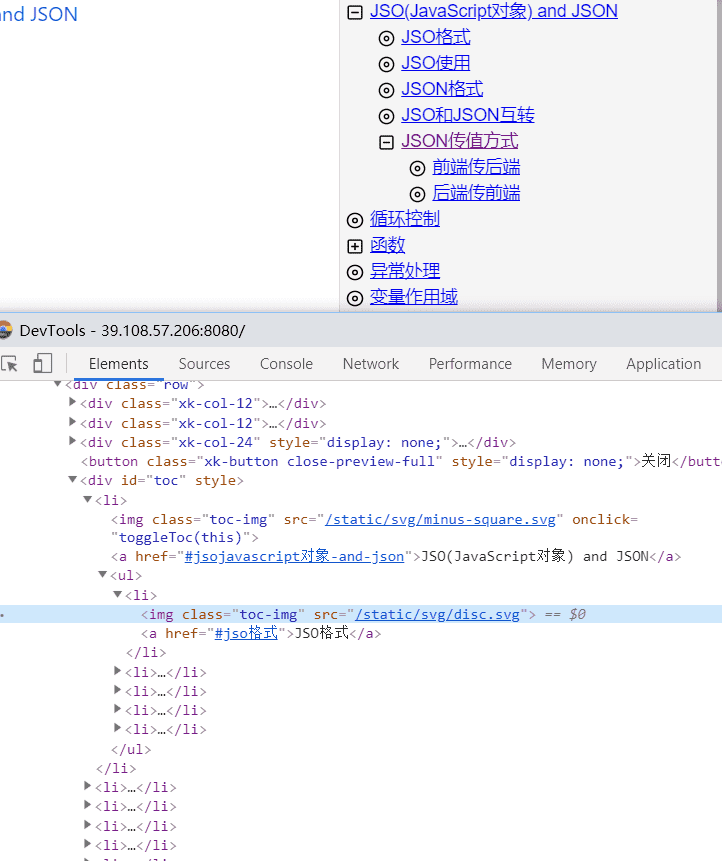Switch to the Console tab
The image size is (722, 861).
coord(286,364)
